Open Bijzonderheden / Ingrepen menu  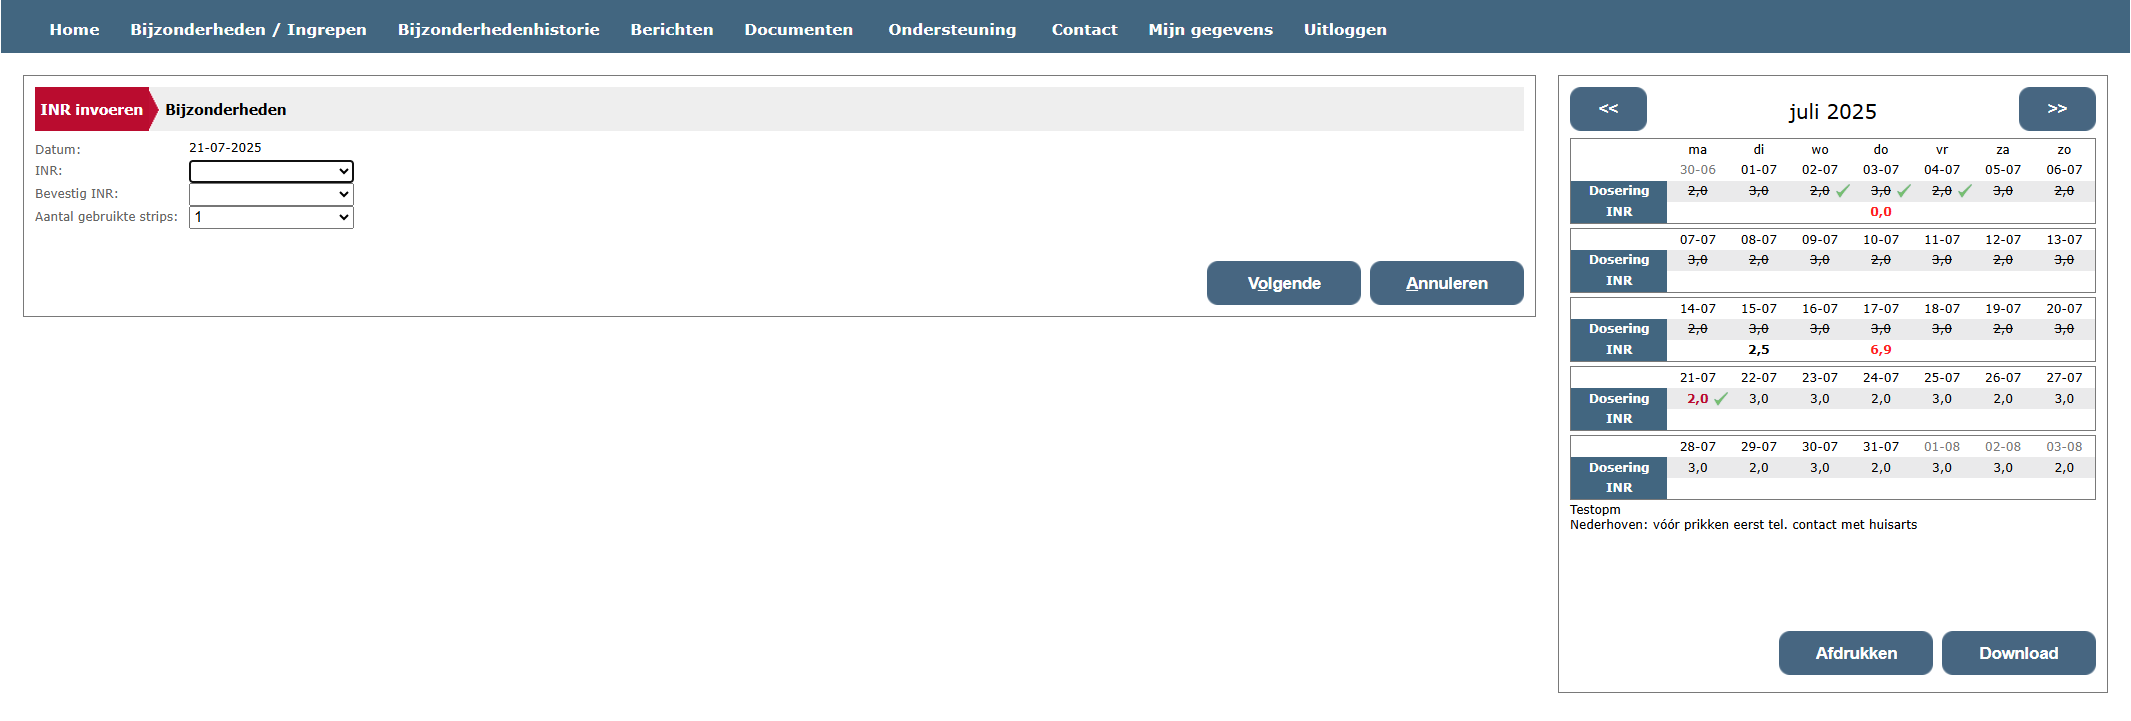[248, 29]
